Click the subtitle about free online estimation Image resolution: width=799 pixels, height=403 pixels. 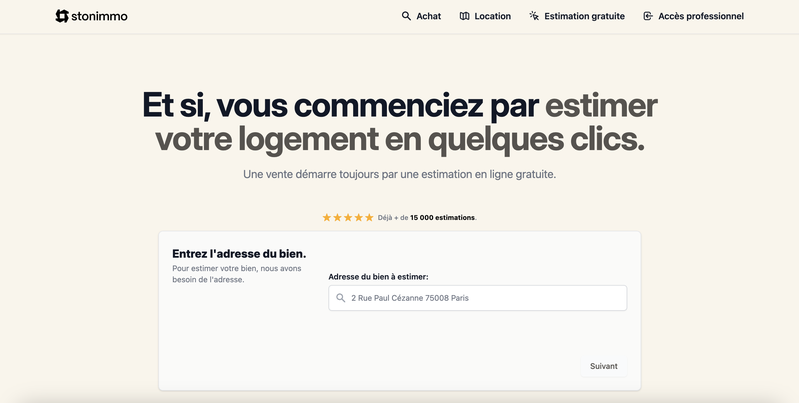click(399, 174)
